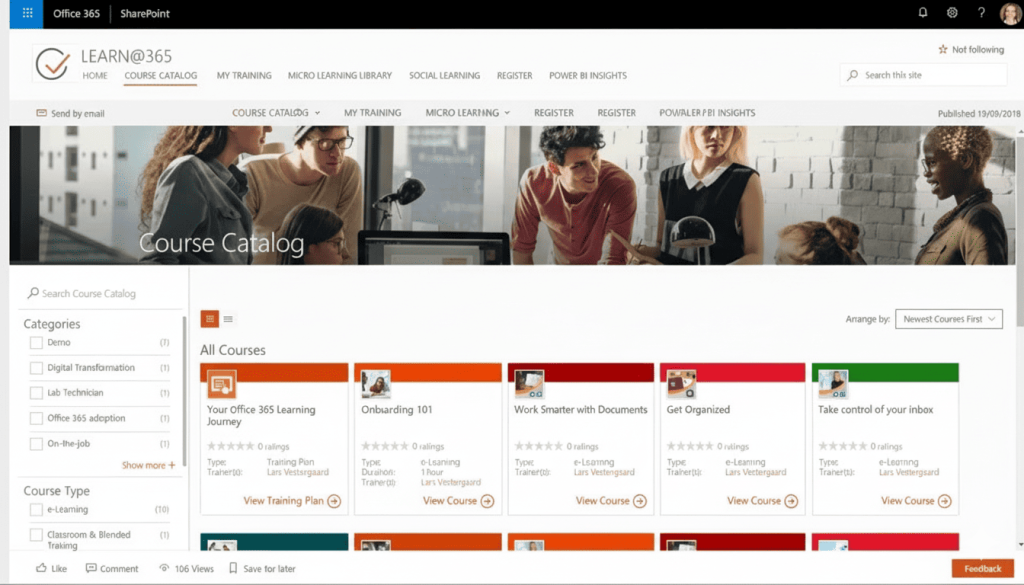Expand categories with Show more
This screenshot has width=1024, height=585.
click(x=148, y=465)
